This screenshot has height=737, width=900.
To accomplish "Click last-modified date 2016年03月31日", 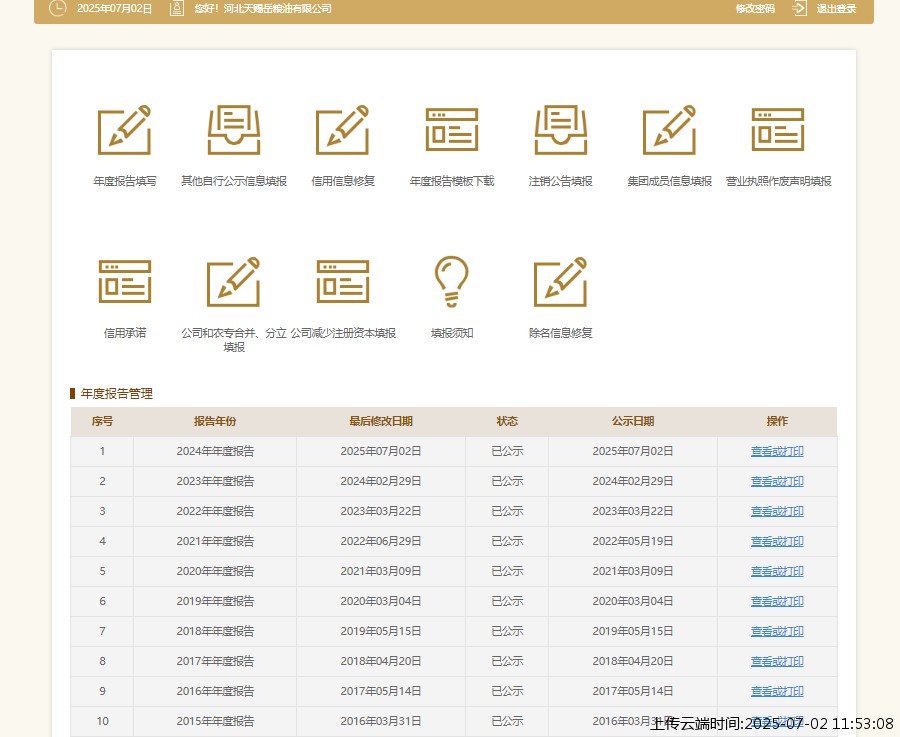I will pyautogui.click(x=381, y=721).
